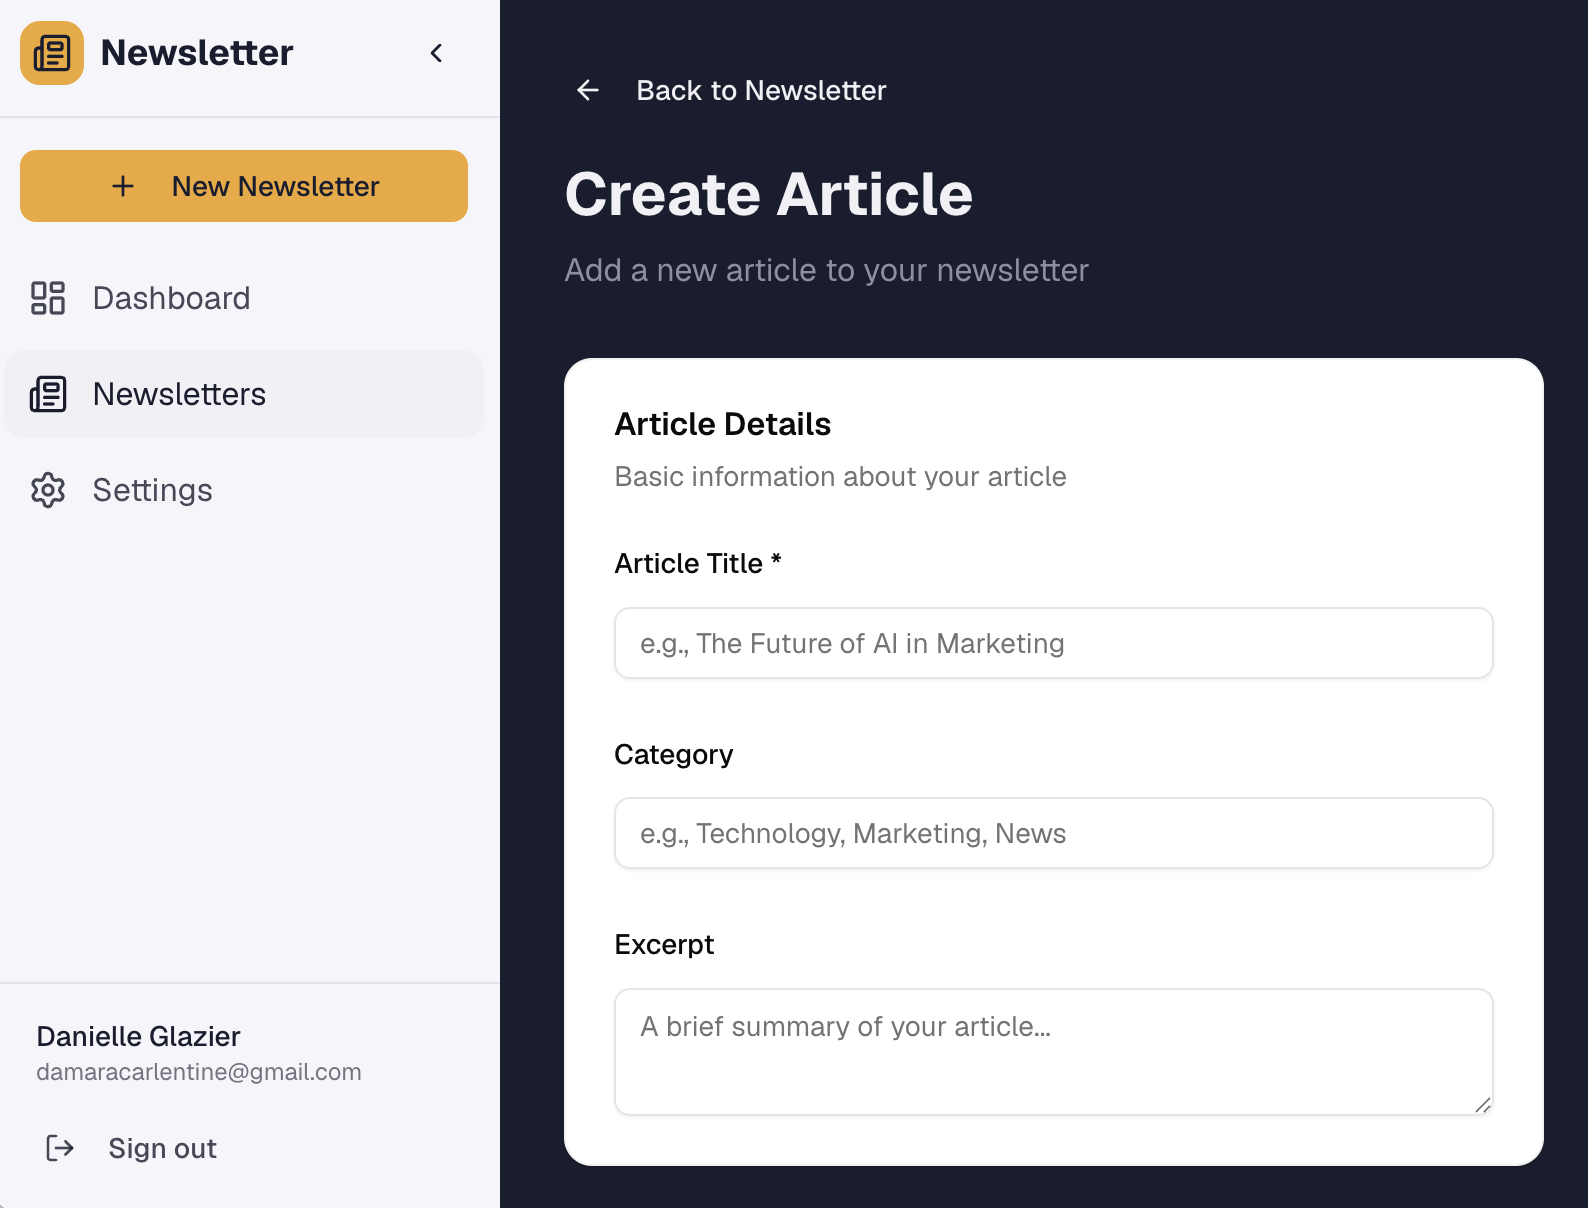Click 'Add a new article to your newsletter' subtitle
This screenshot has width=1588, height=1208.
coord(827,270)
